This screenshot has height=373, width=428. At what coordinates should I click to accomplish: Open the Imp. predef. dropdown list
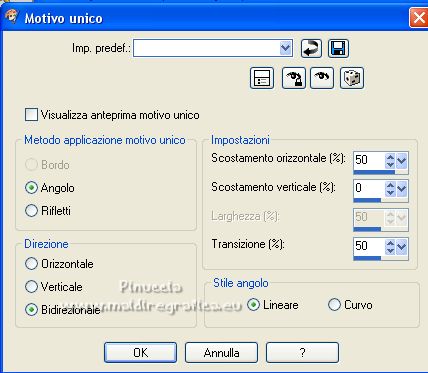pos(285,48)
